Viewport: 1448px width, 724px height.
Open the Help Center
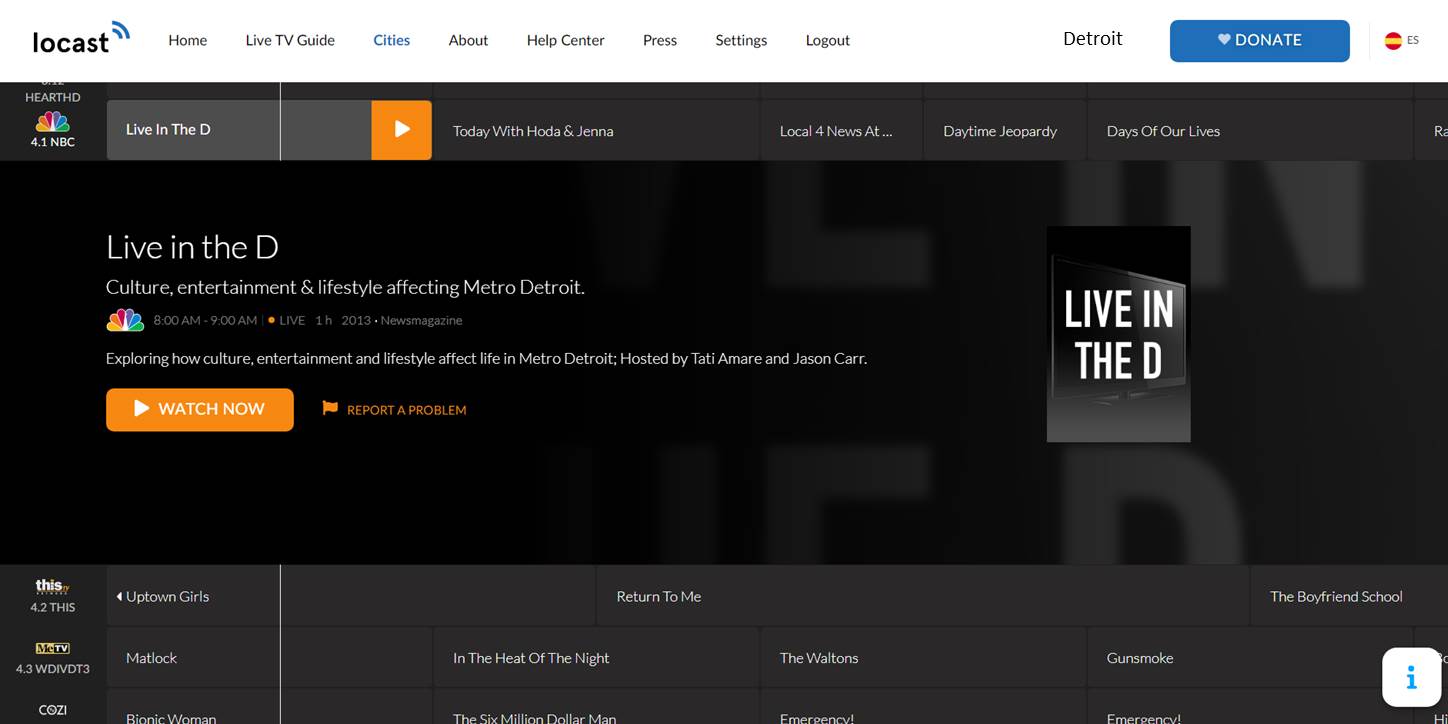pyautogui.click(x=566, y=40)
